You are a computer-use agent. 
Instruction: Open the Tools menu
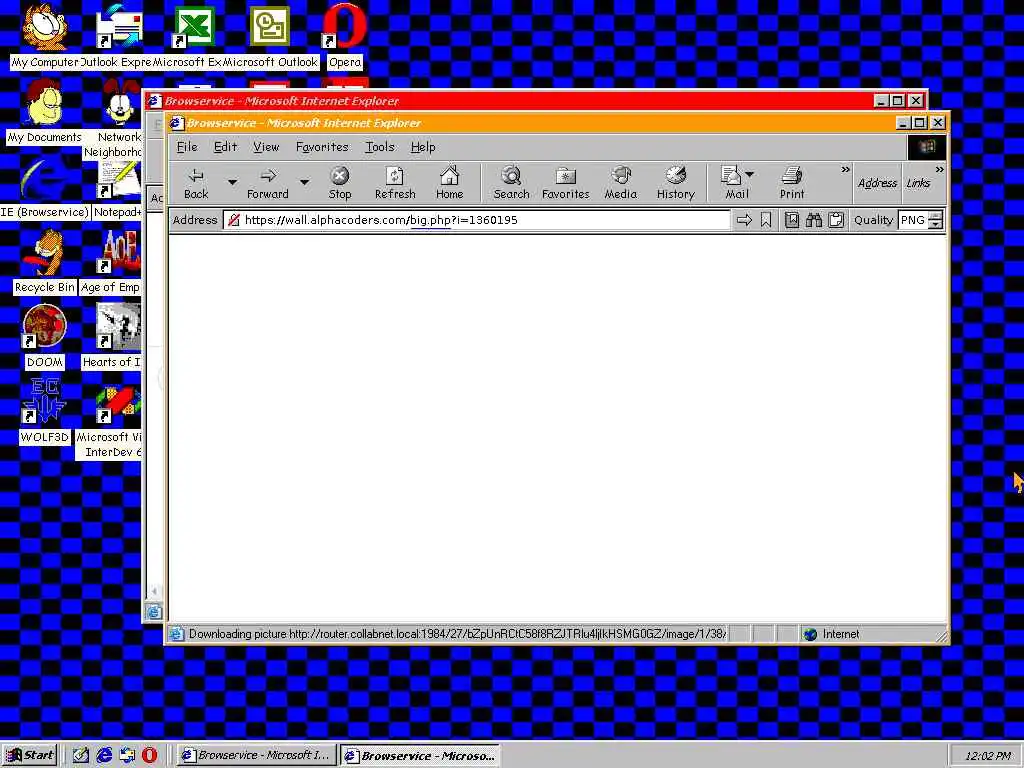click(379, 147)
